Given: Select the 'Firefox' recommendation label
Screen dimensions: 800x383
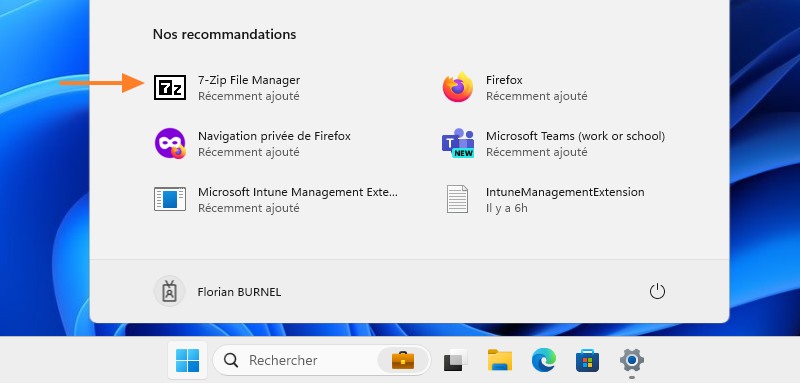Looking at the screenshot, I should coord(504,80).
